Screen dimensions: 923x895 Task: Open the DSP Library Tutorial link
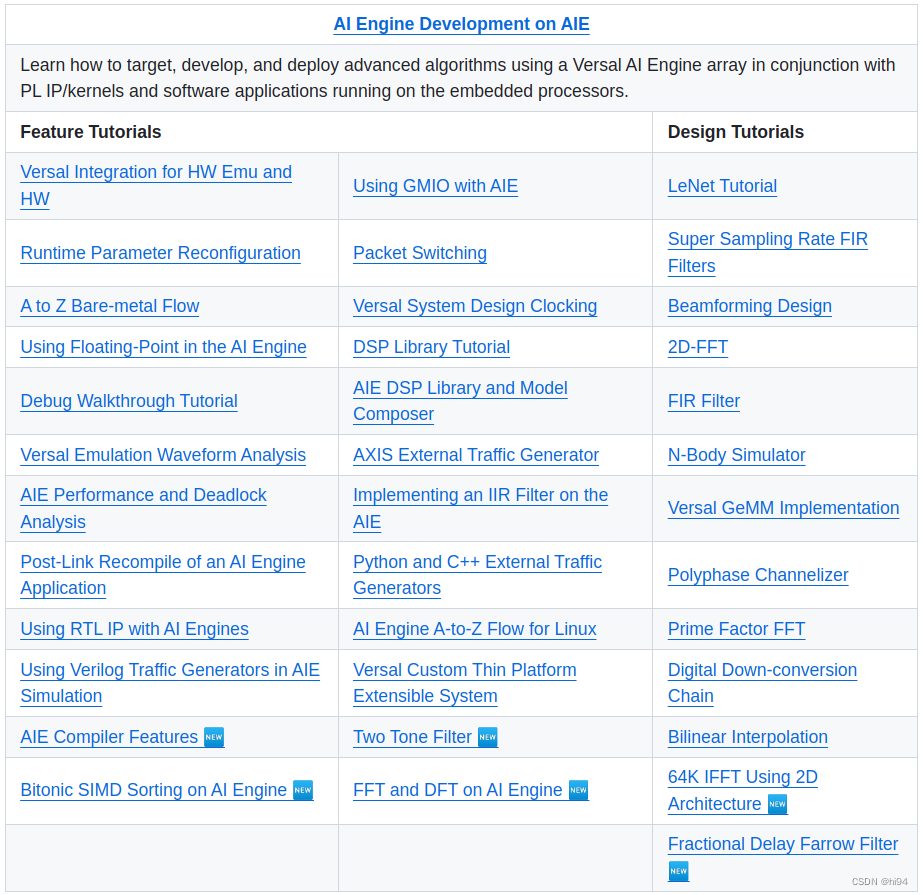pos(431,347)
